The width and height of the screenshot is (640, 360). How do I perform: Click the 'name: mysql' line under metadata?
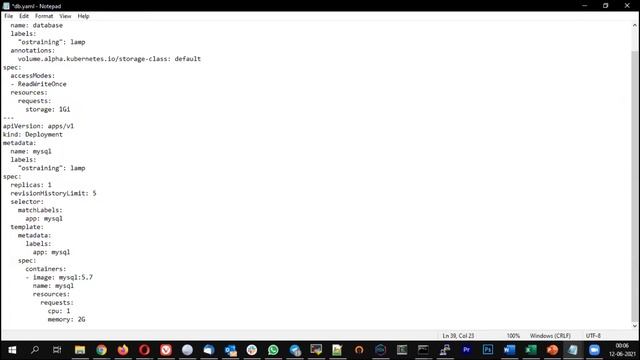pos(31,151)
